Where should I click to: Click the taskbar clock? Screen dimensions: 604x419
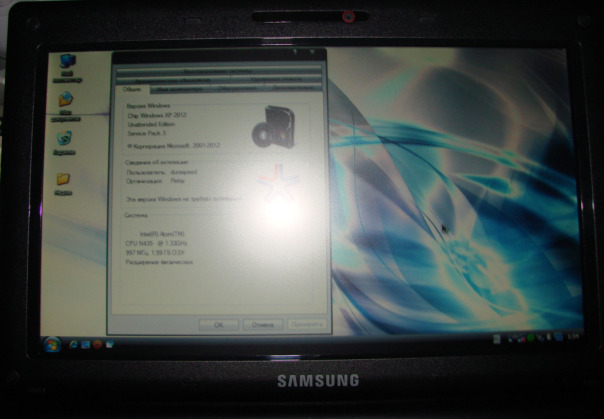pyautogui.click(x=574, y=337)
